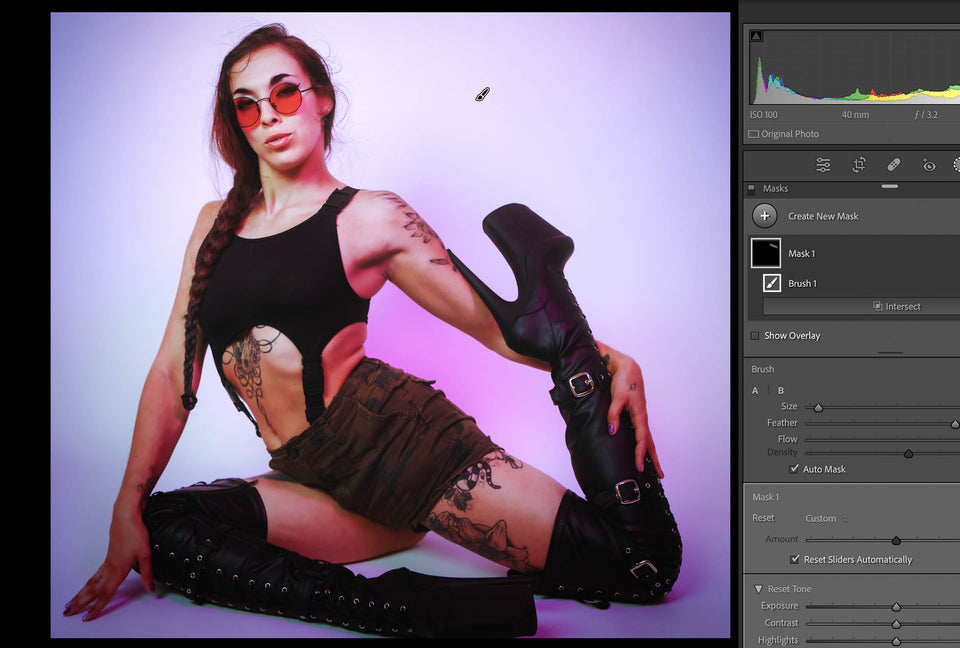
Task: Switch to brush A settings
Action: click(755, 390)
